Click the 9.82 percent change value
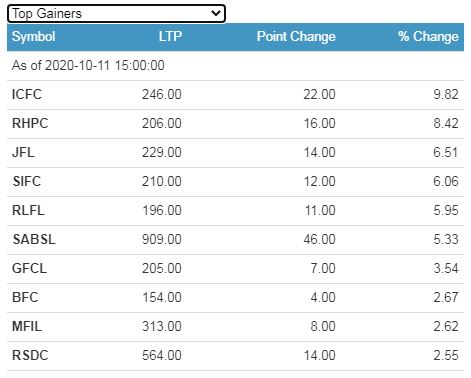This screenshot has height=378, width=471. click(x=446, y=94)
